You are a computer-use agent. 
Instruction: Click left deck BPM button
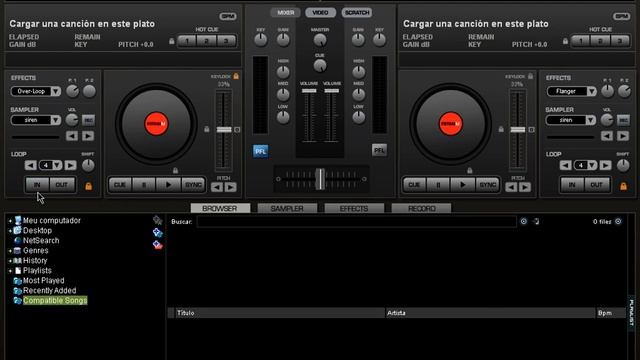[x=228, y=16]
